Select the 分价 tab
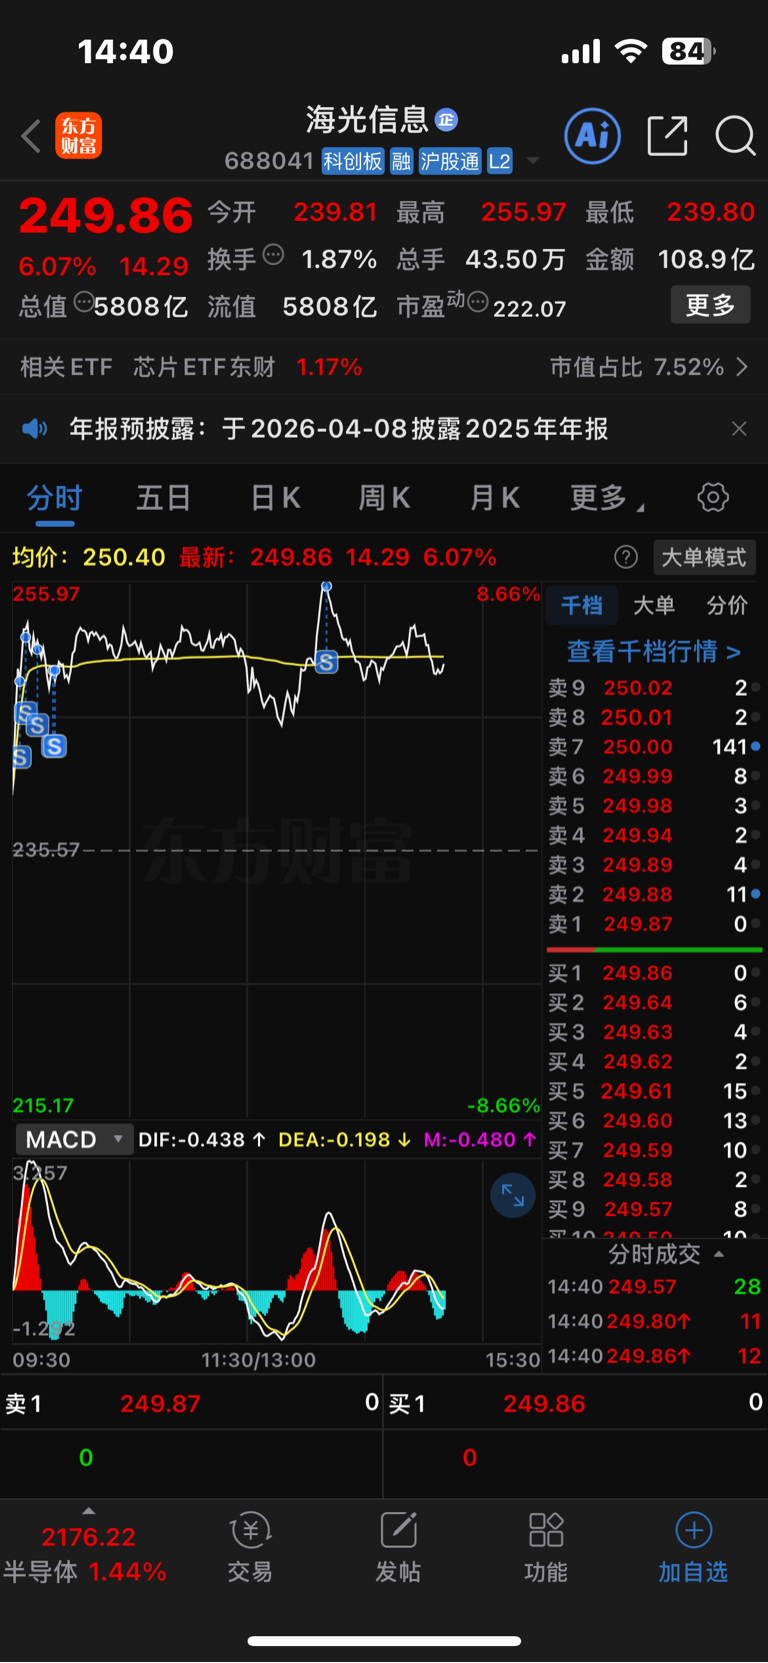 [x=727, y=605]
